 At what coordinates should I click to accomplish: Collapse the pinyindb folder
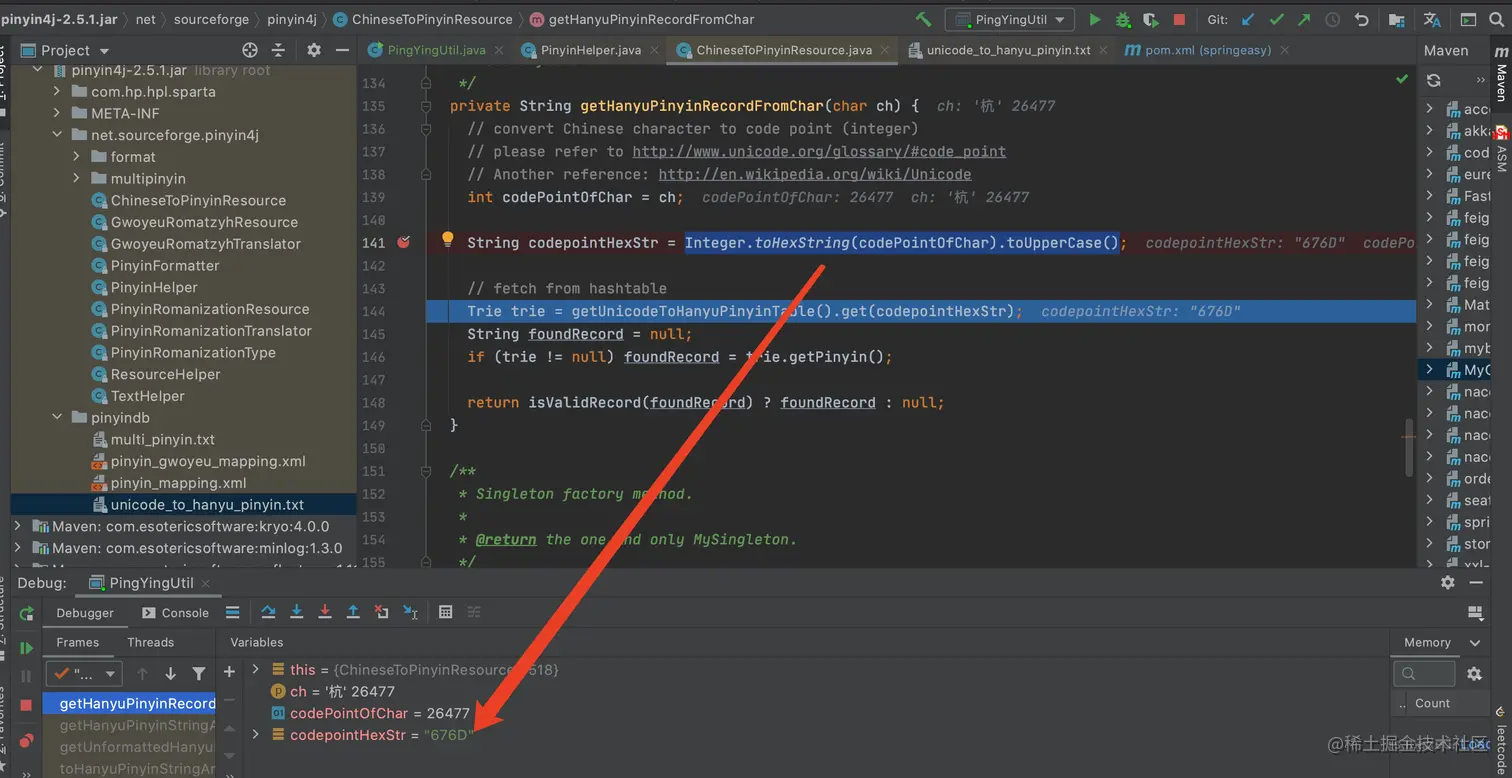(x=58, y=417)
